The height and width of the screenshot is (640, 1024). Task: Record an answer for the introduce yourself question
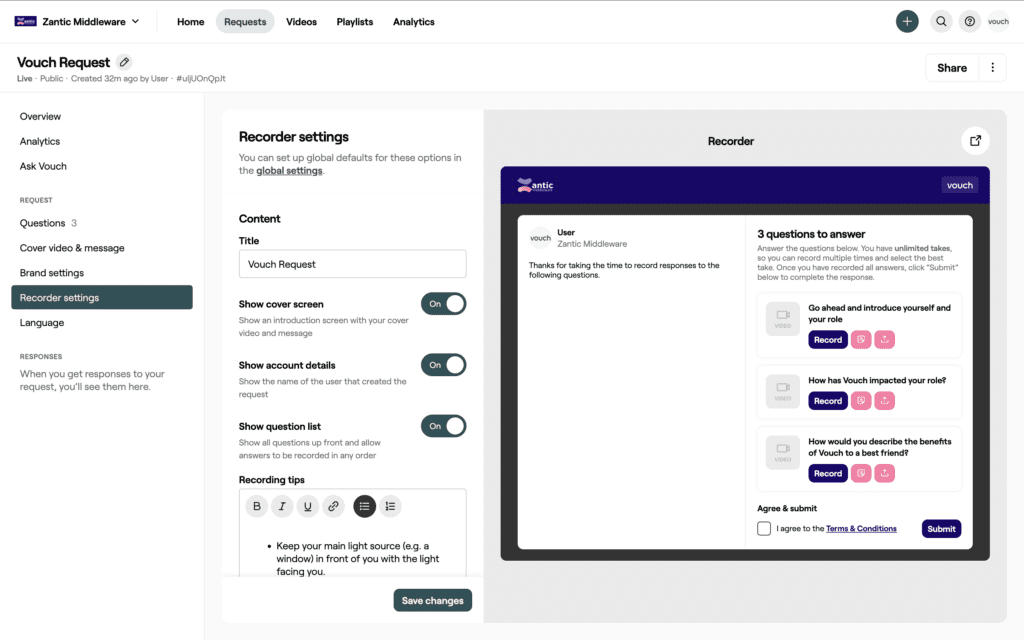(x=827, y=340)
